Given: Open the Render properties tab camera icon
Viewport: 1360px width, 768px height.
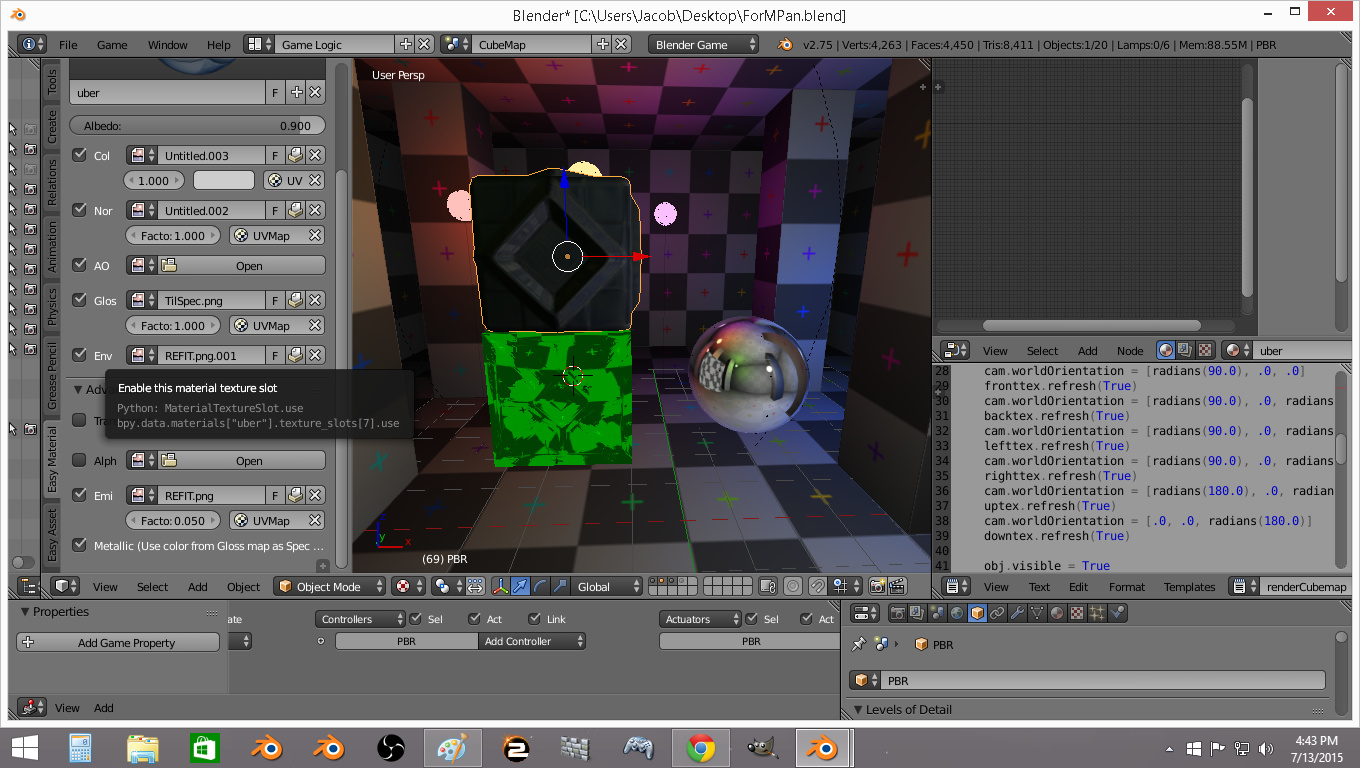Looking at the screenshot, I should [x=898, y=613].
